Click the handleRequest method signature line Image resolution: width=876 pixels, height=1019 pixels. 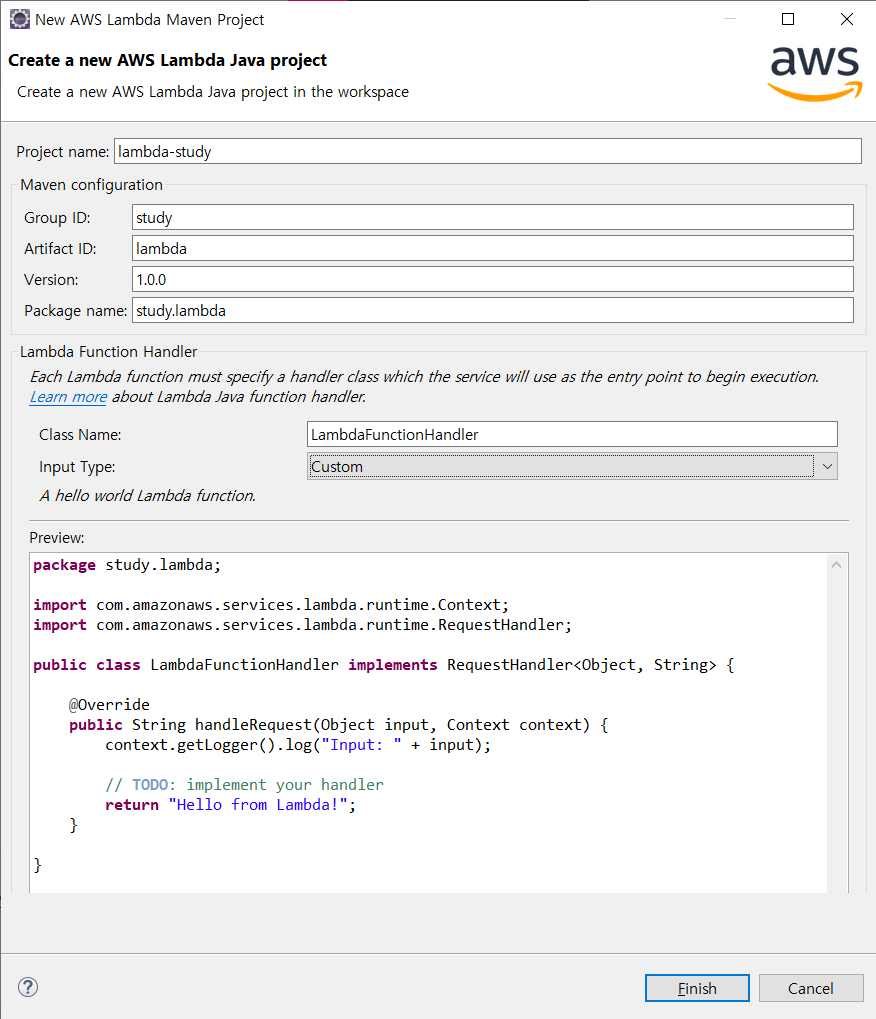(339, 725)
